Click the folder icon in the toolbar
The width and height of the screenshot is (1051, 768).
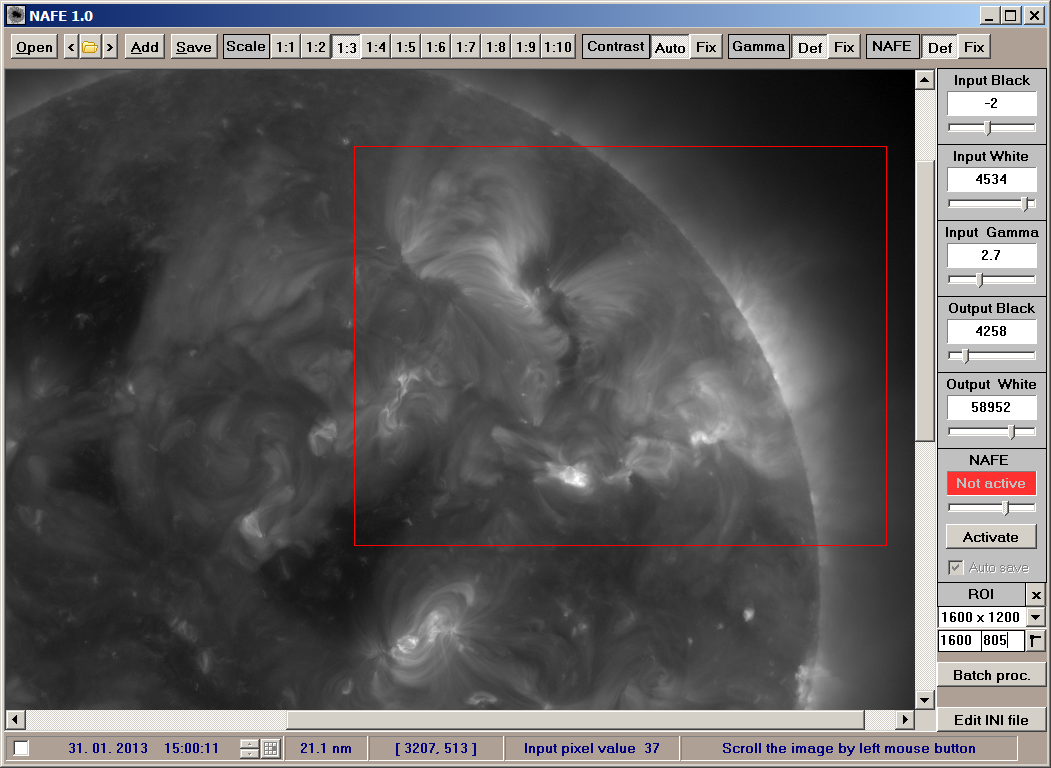point(90,47)
